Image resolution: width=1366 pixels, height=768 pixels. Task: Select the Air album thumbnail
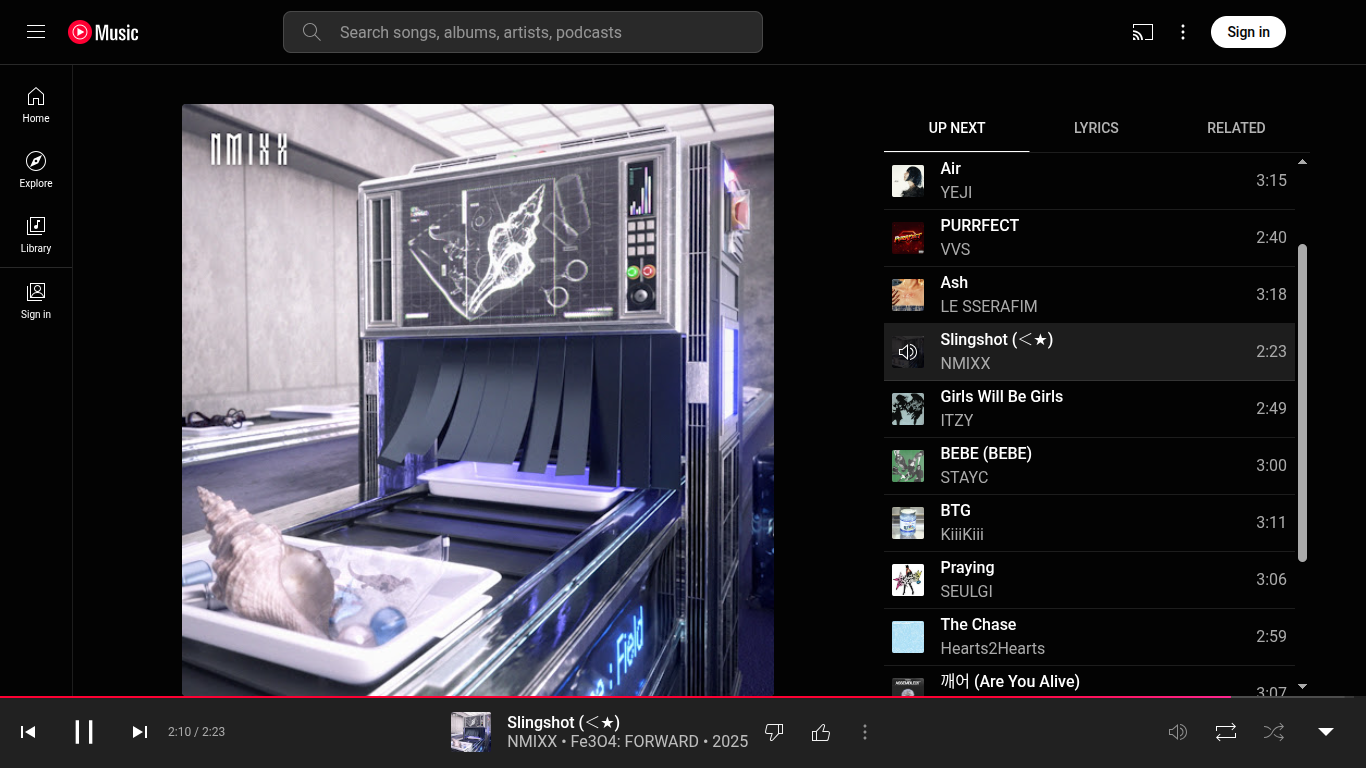tap(908, 181)
